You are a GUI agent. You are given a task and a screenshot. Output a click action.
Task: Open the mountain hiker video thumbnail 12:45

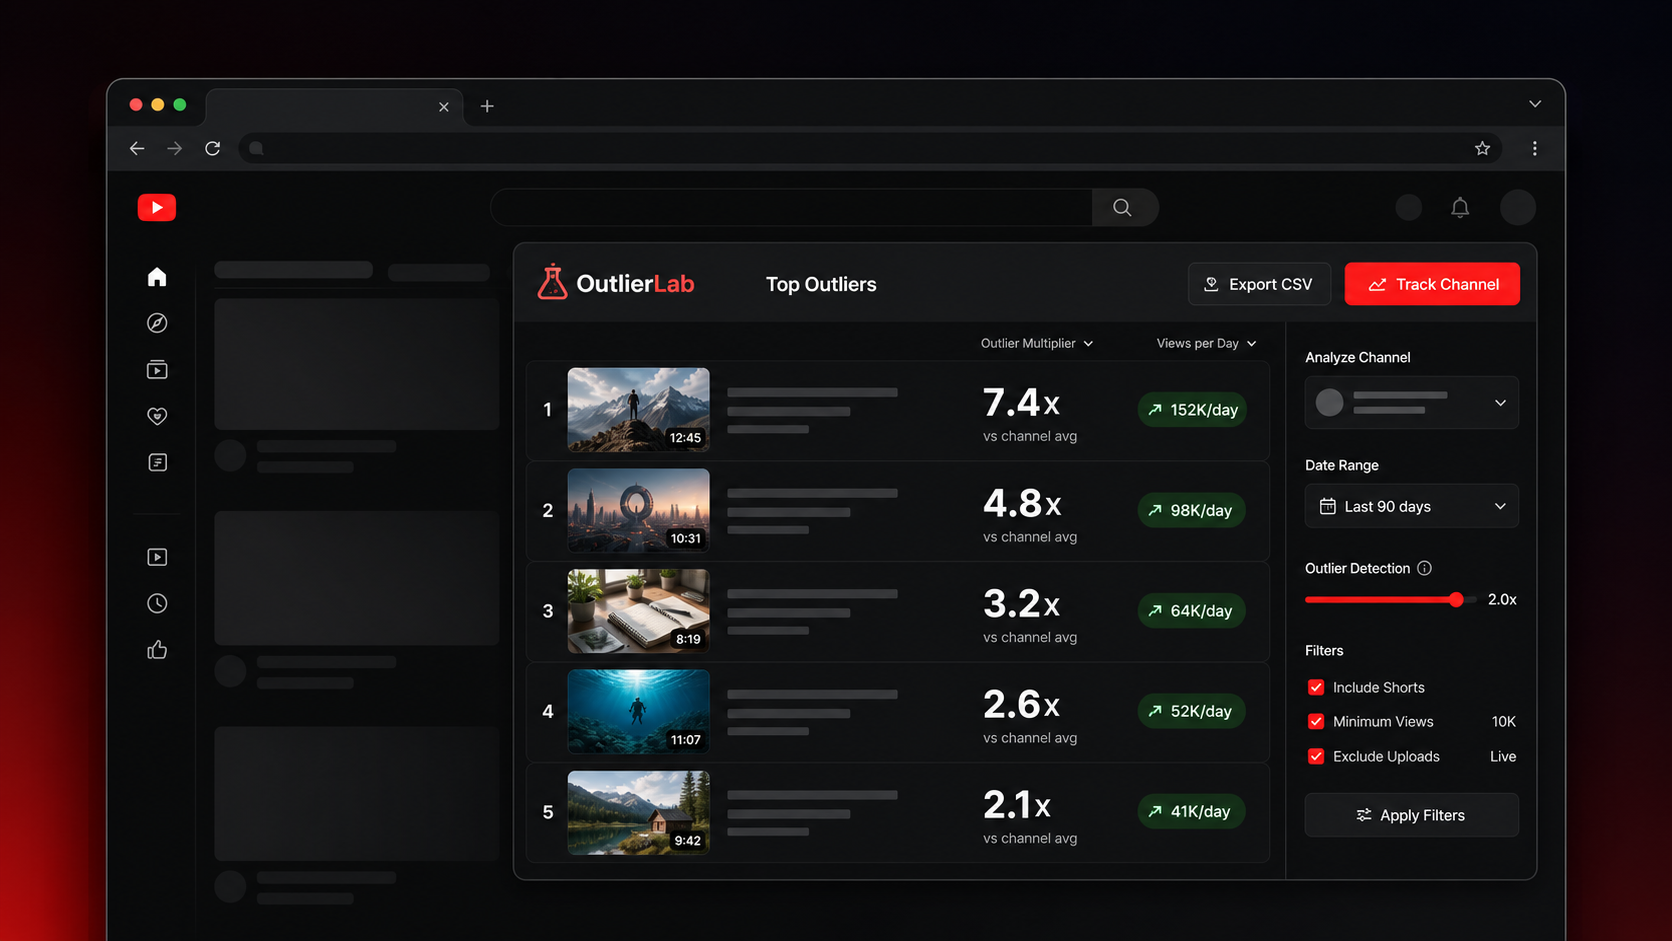[x=639, y=409]
